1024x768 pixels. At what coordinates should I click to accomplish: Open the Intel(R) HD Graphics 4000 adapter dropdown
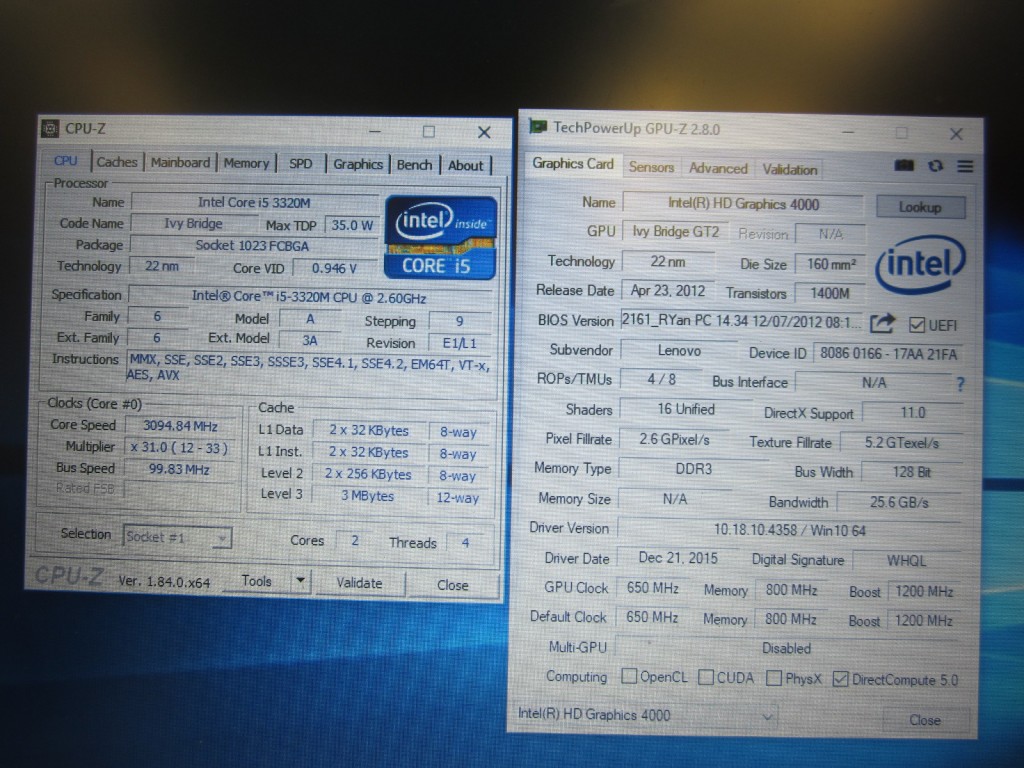coord(646,715)
